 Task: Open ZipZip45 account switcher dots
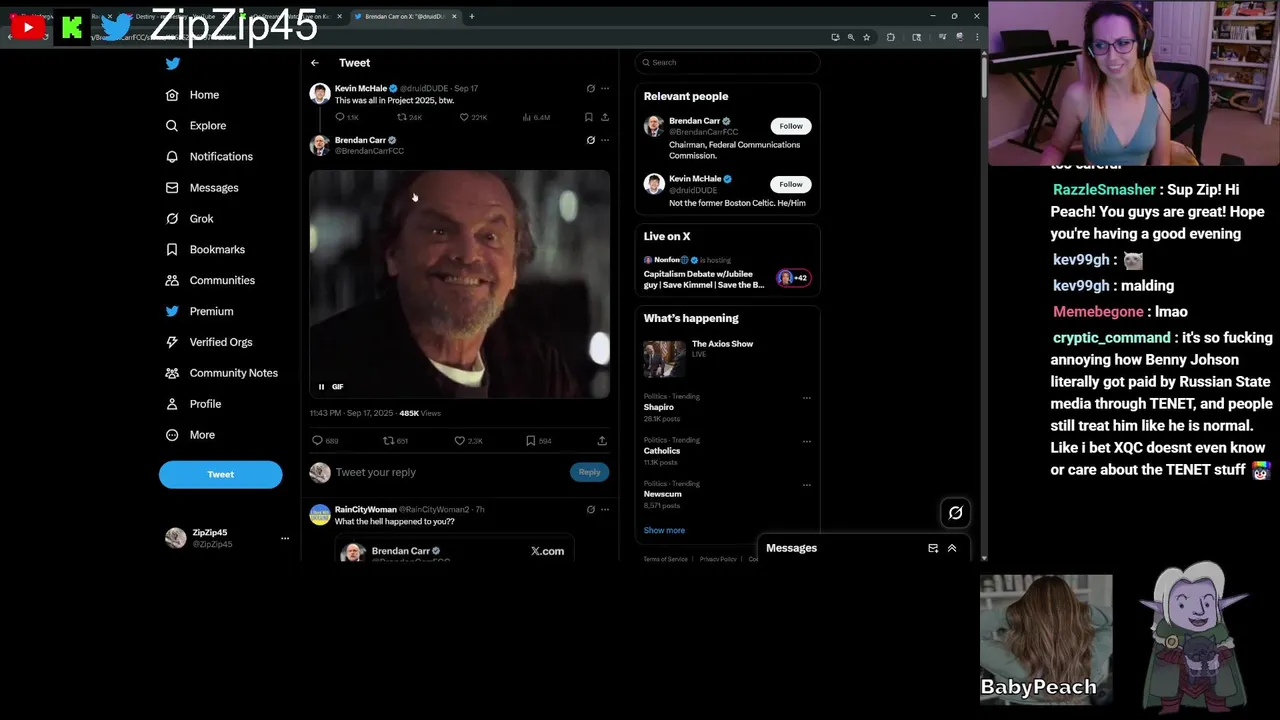[x=285, y=538]
